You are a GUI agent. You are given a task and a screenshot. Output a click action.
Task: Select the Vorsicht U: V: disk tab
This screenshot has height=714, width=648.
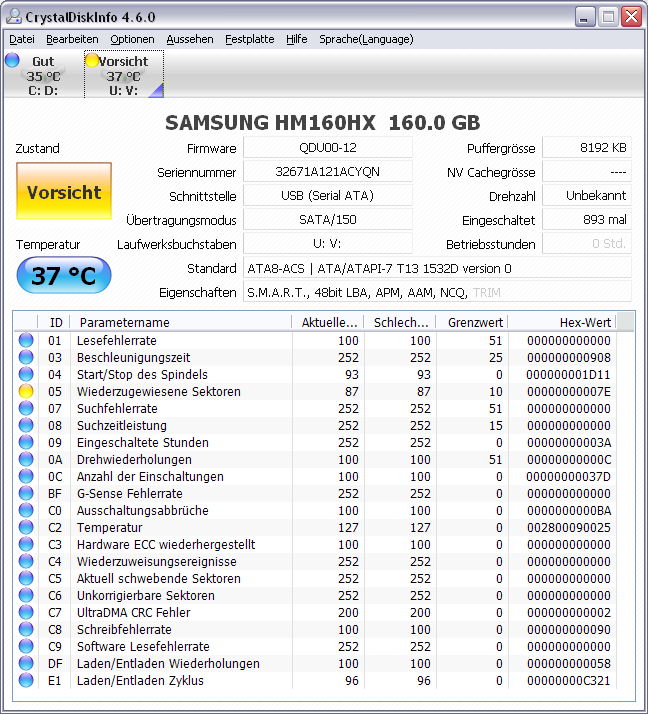[x=124, y=75]
